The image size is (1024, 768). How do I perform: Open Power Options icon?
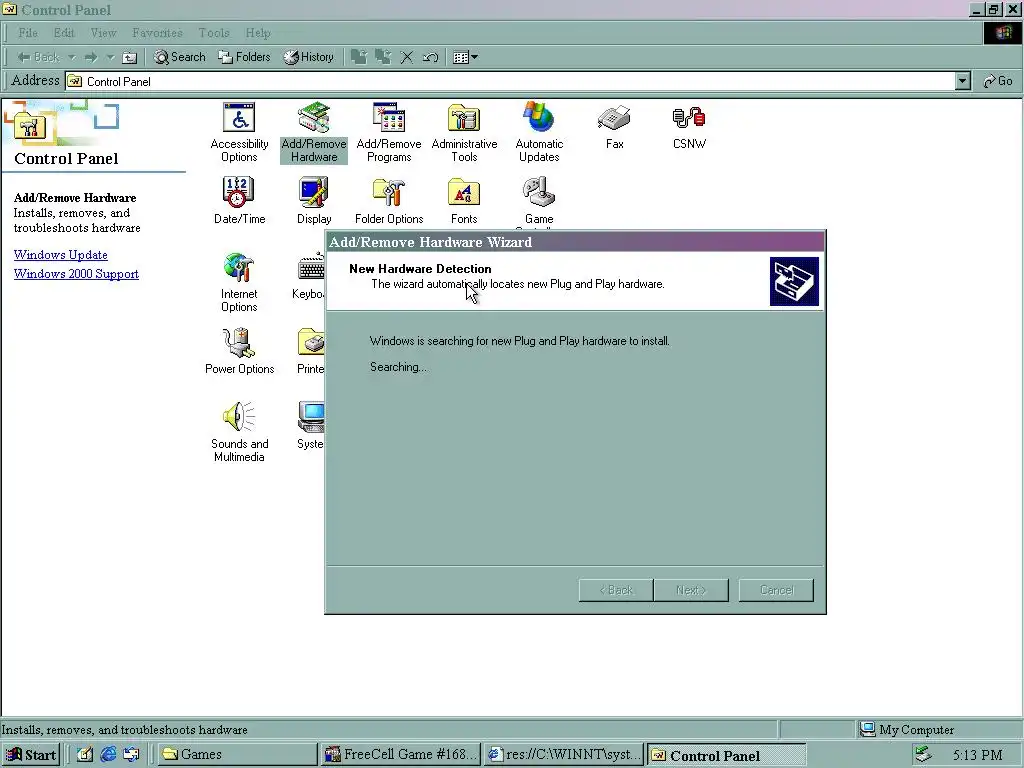click(239, 351)
